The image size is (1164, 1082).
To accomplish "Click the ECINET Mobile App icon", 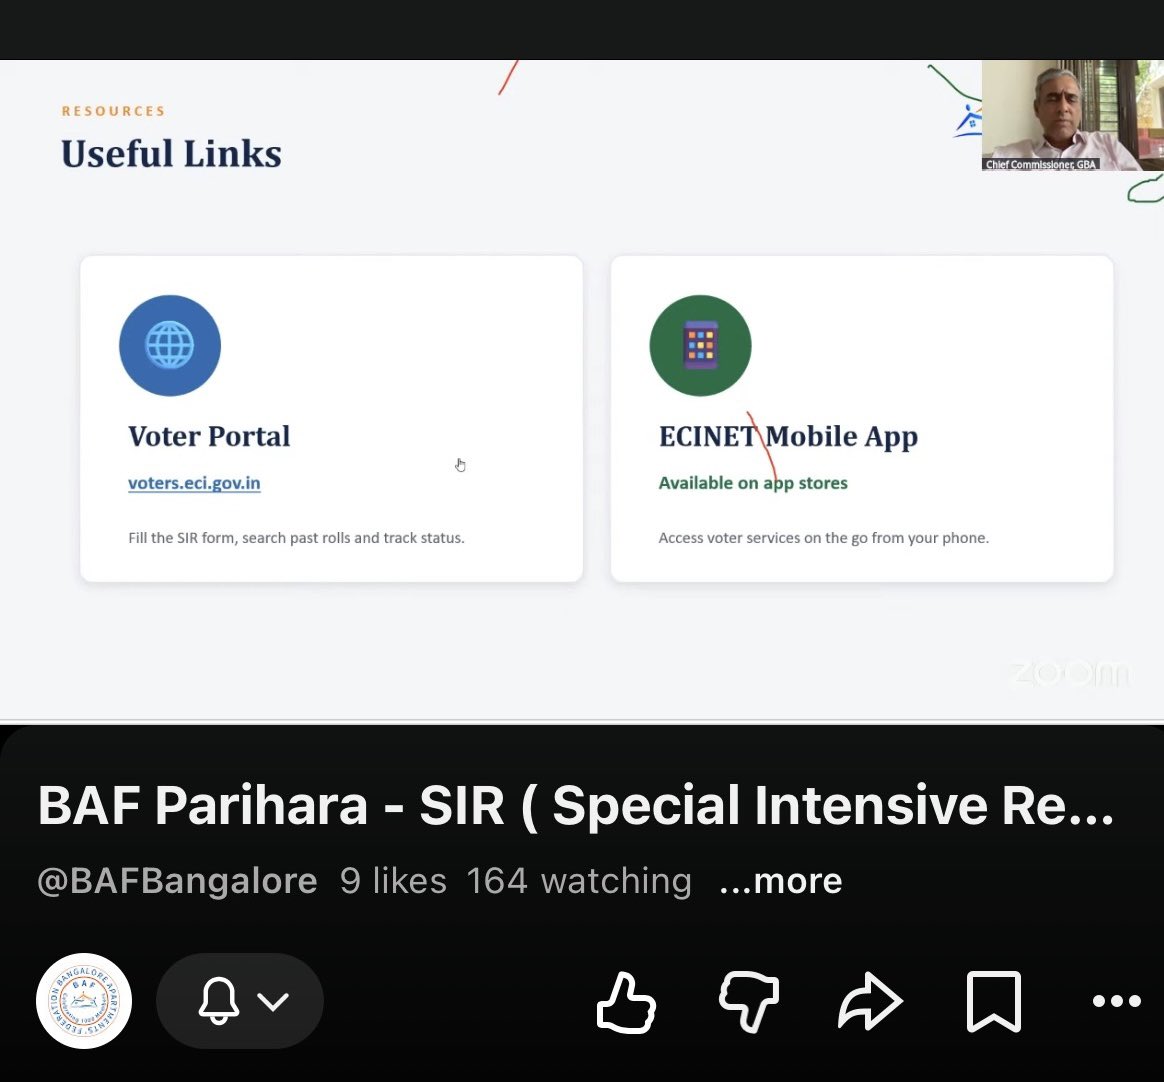I will pyautogui.click(x=700, y=346).
